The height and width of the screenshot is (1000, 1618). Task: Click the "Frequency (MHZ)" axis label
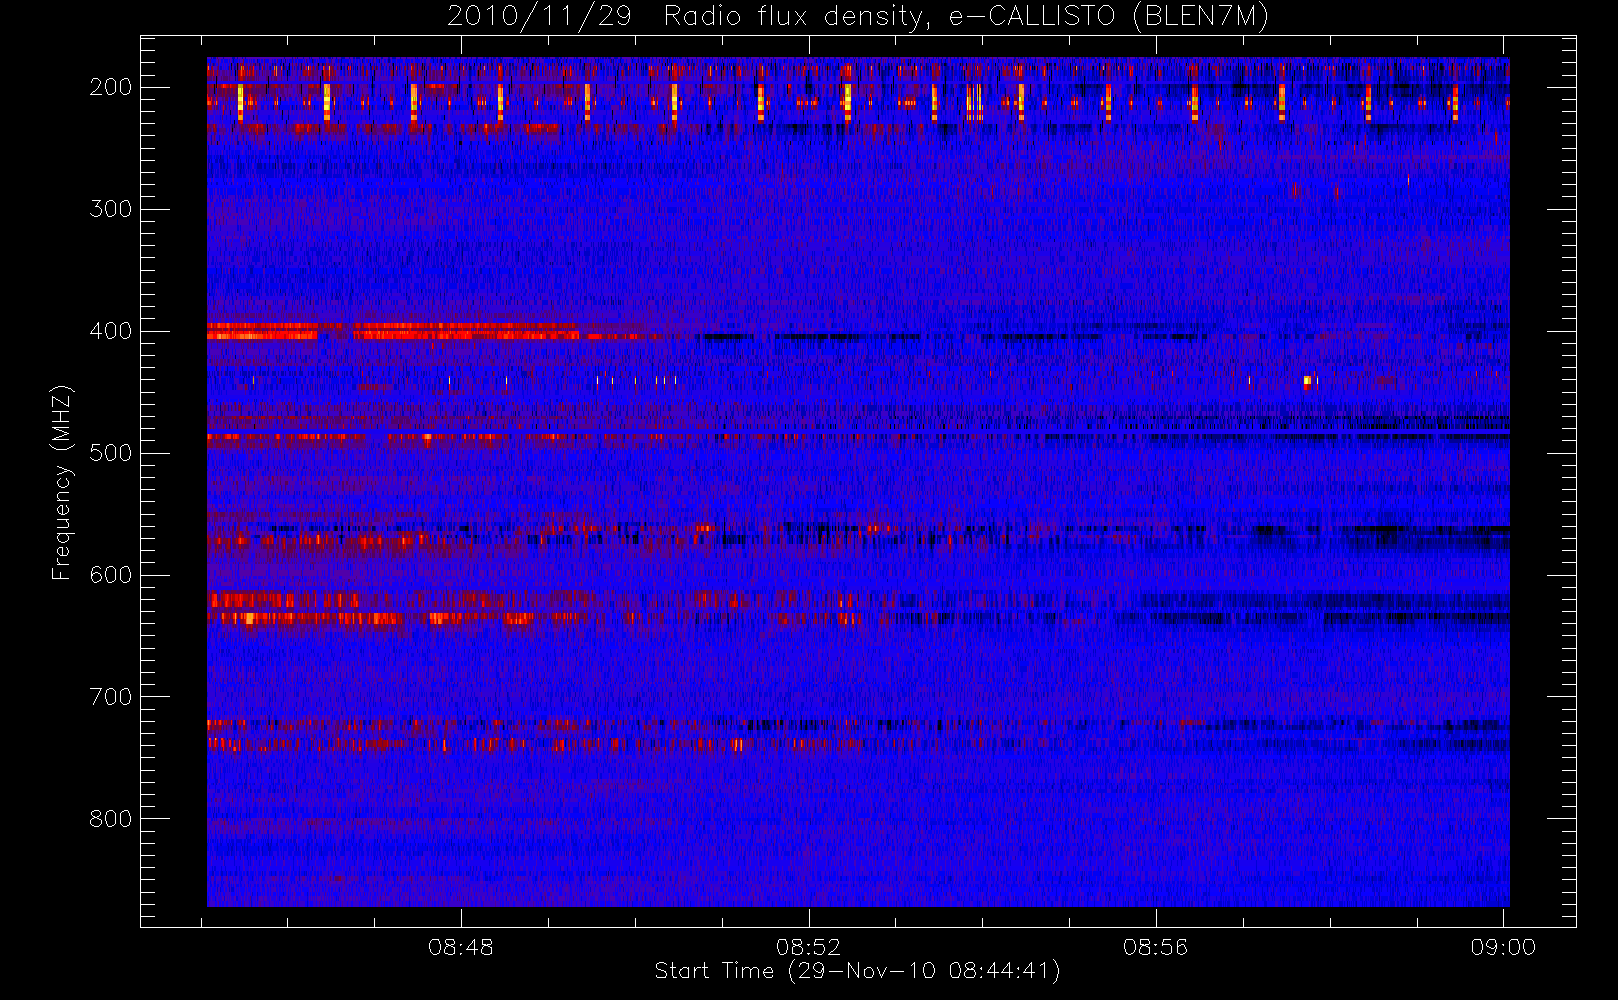pyautogui.click(x=62, y=482)
